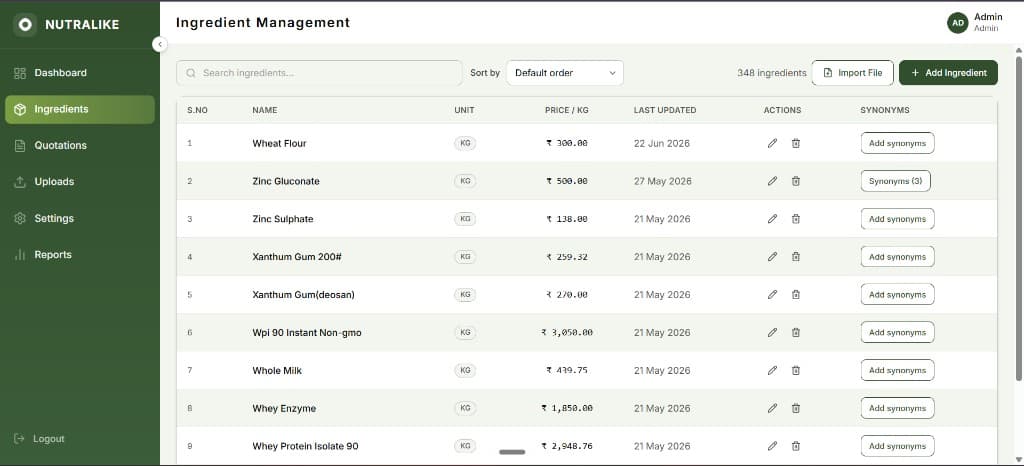Screen dimensions: 1024x466
Task: Open the Sort by Default order dropdown
Action: (565, 73)
